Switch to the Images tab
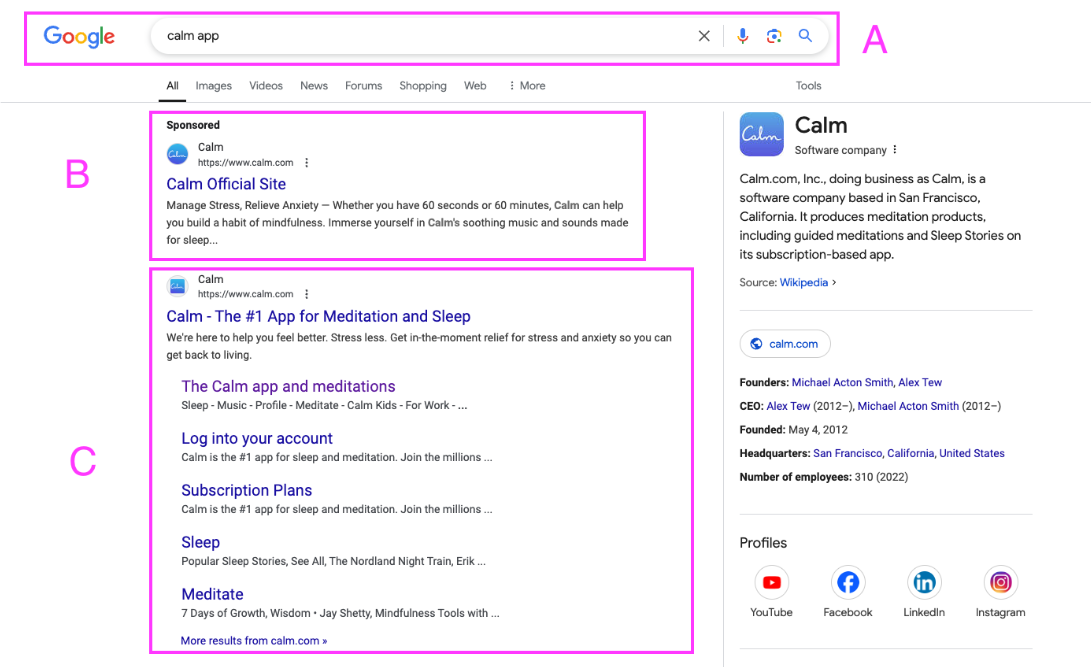Image resolution: width=1092 pixels, height=667 pixels. click(214, 86)
